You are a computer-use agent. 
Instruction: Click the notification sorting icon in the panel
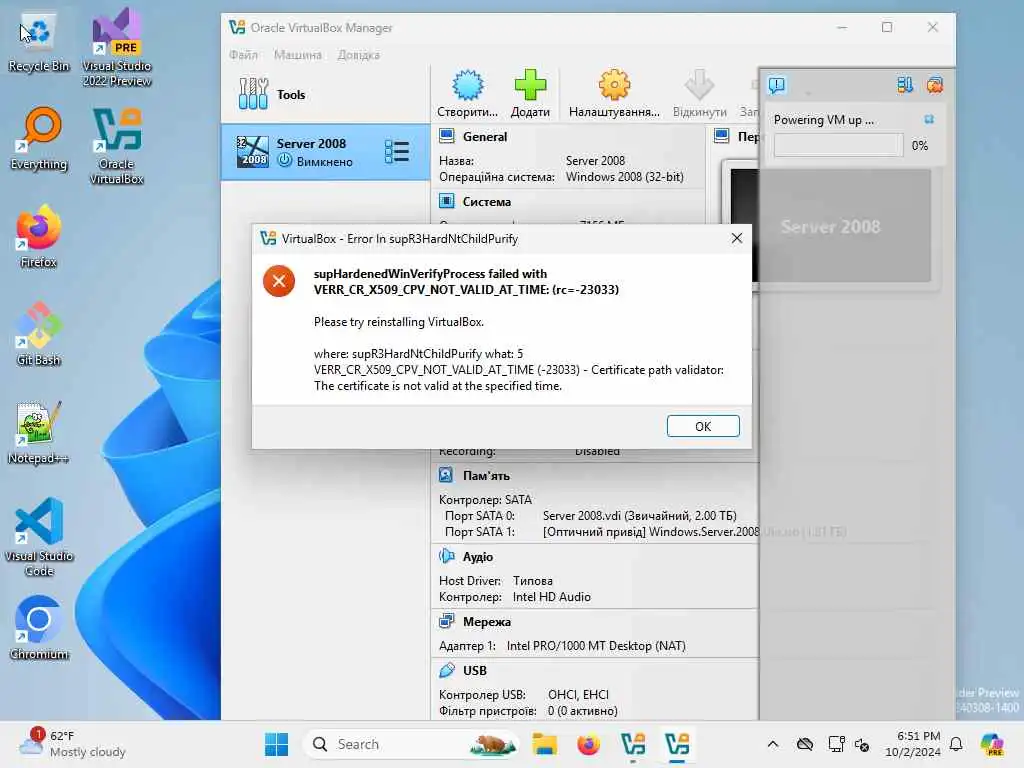[x=905, y=85]
